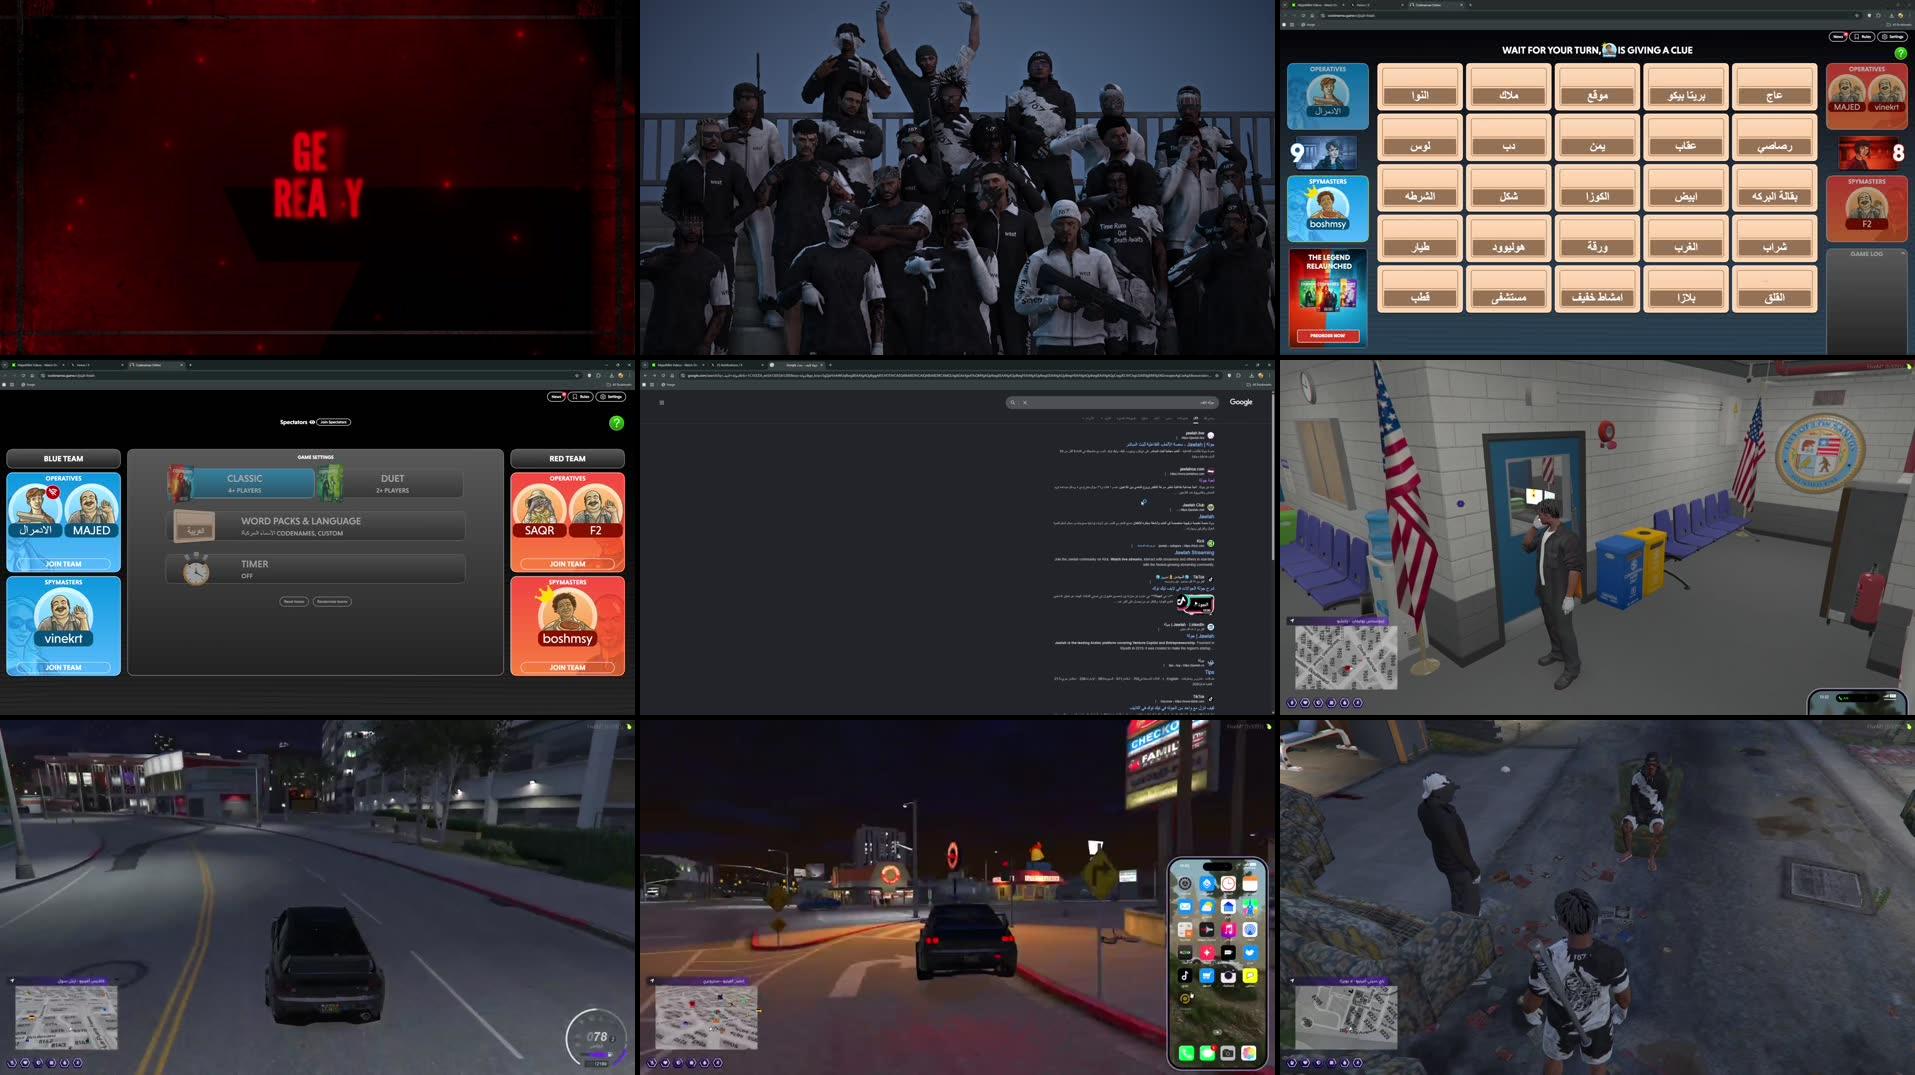Tap the Settings gear app on the phone

[1185, 883]
